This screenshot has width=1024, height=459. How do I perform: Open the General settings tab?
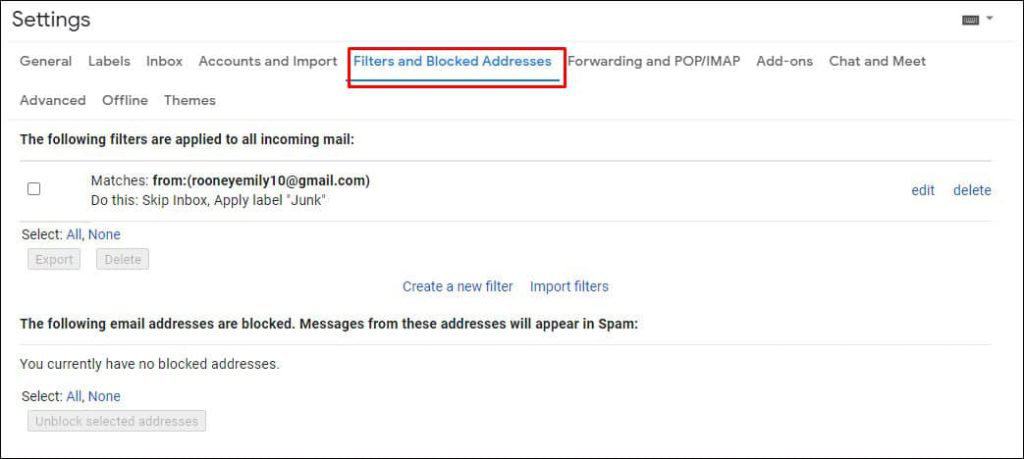coord(46,61)
